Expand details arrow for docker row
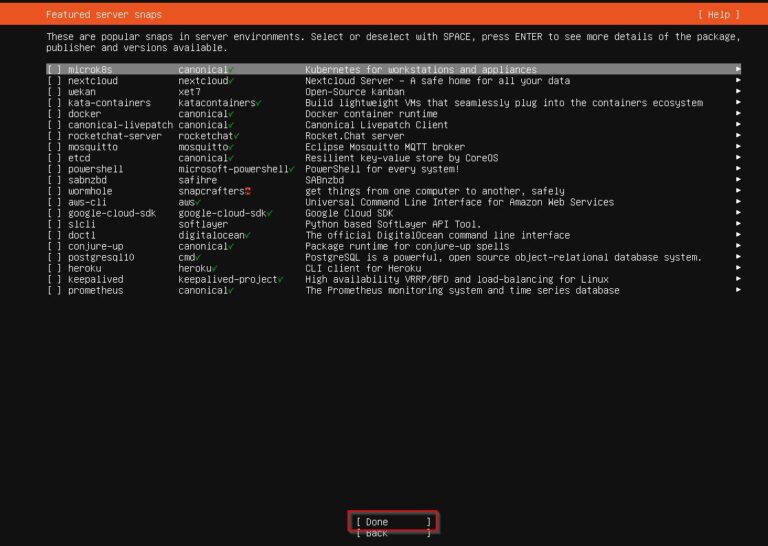The image size is (768, 546). [738, 113]
